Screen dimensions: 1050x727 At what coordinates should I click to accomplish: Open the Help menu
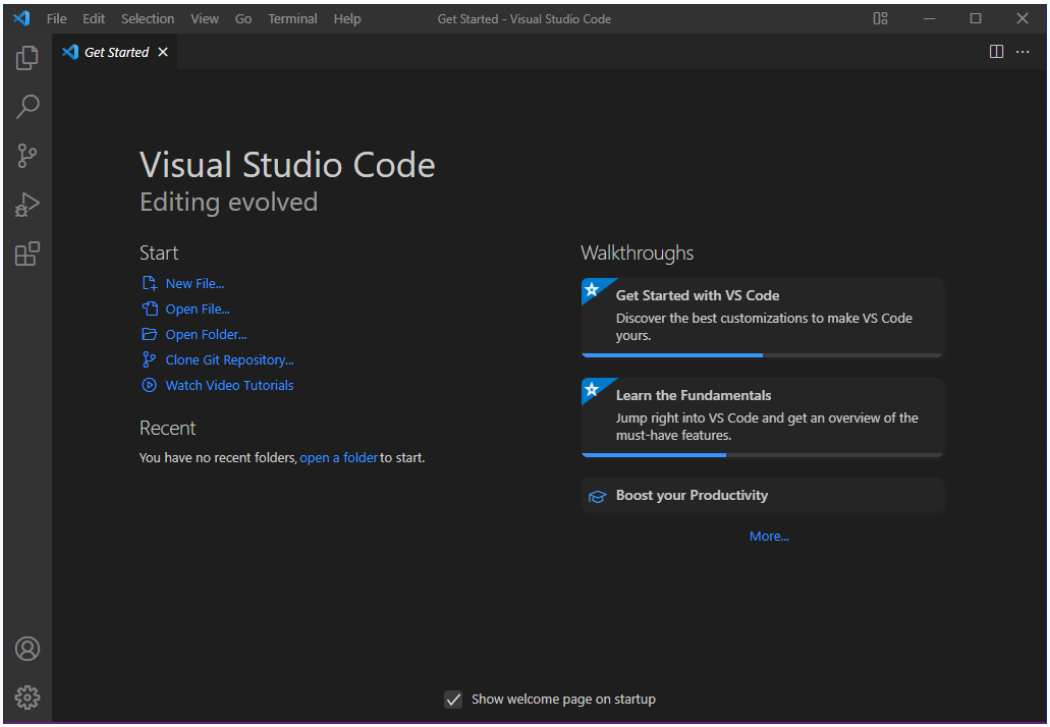tap(347, 19)
